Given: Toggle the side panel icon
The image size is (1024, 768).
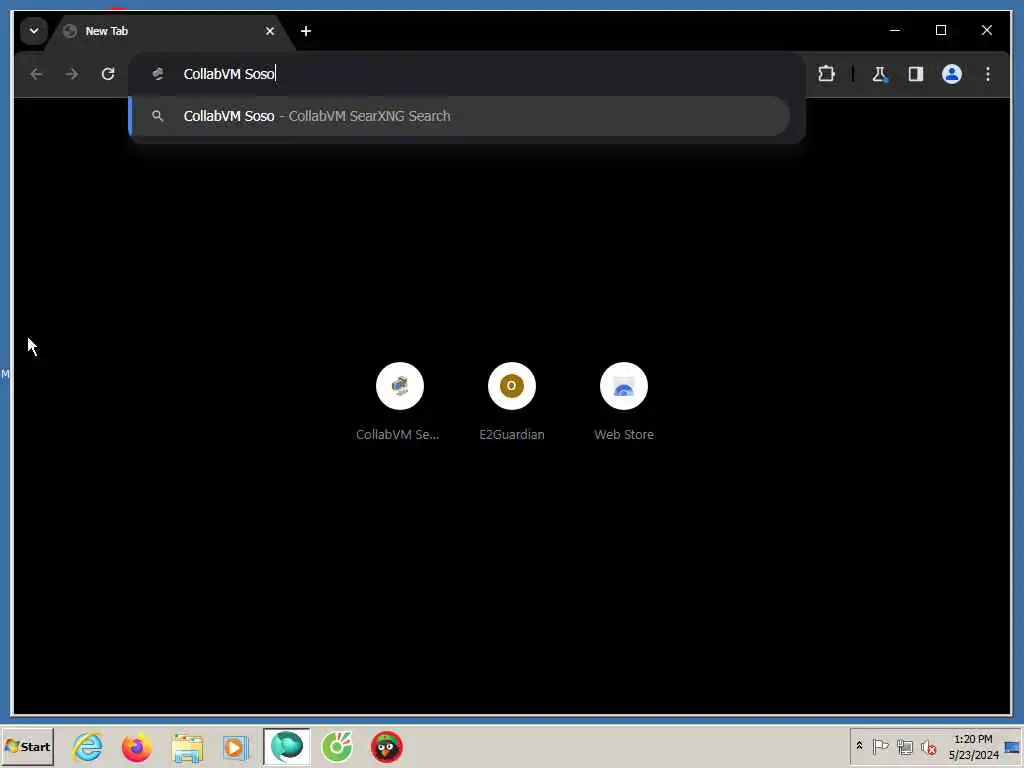Looking at the screenshot, I should (916, 74).
